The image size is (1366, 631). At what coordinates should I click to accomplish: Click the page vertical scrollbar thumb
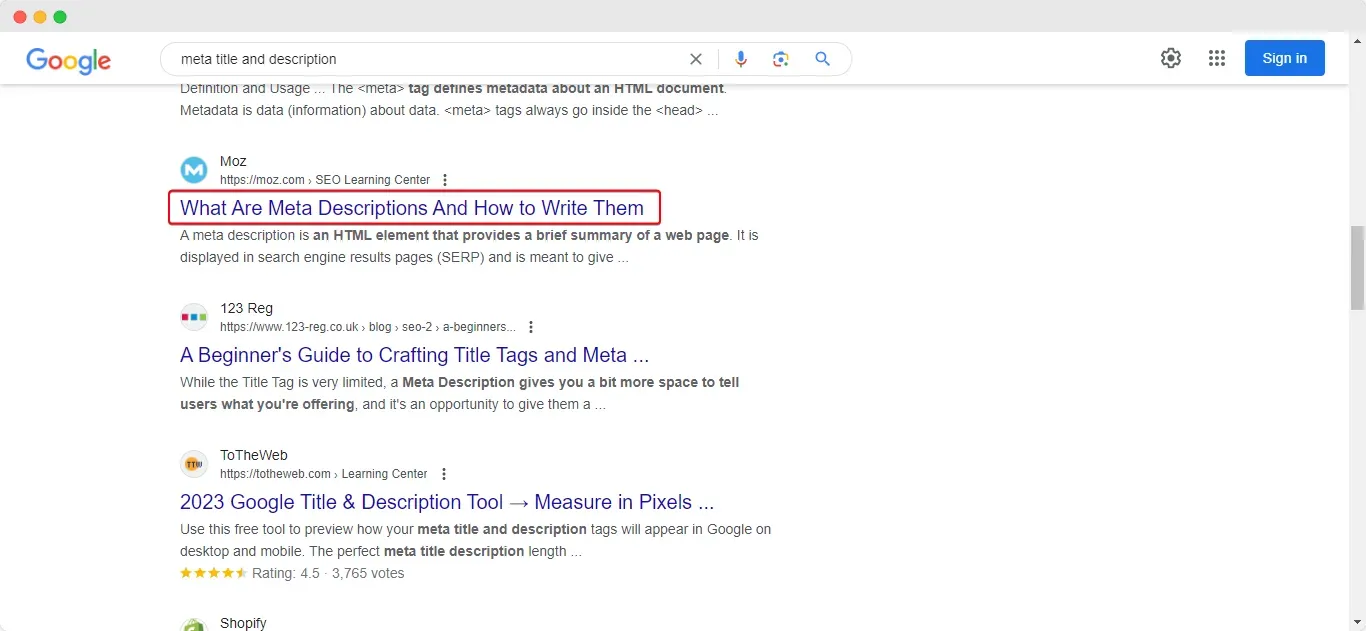pyautogui.click(x=1357, y=268)
